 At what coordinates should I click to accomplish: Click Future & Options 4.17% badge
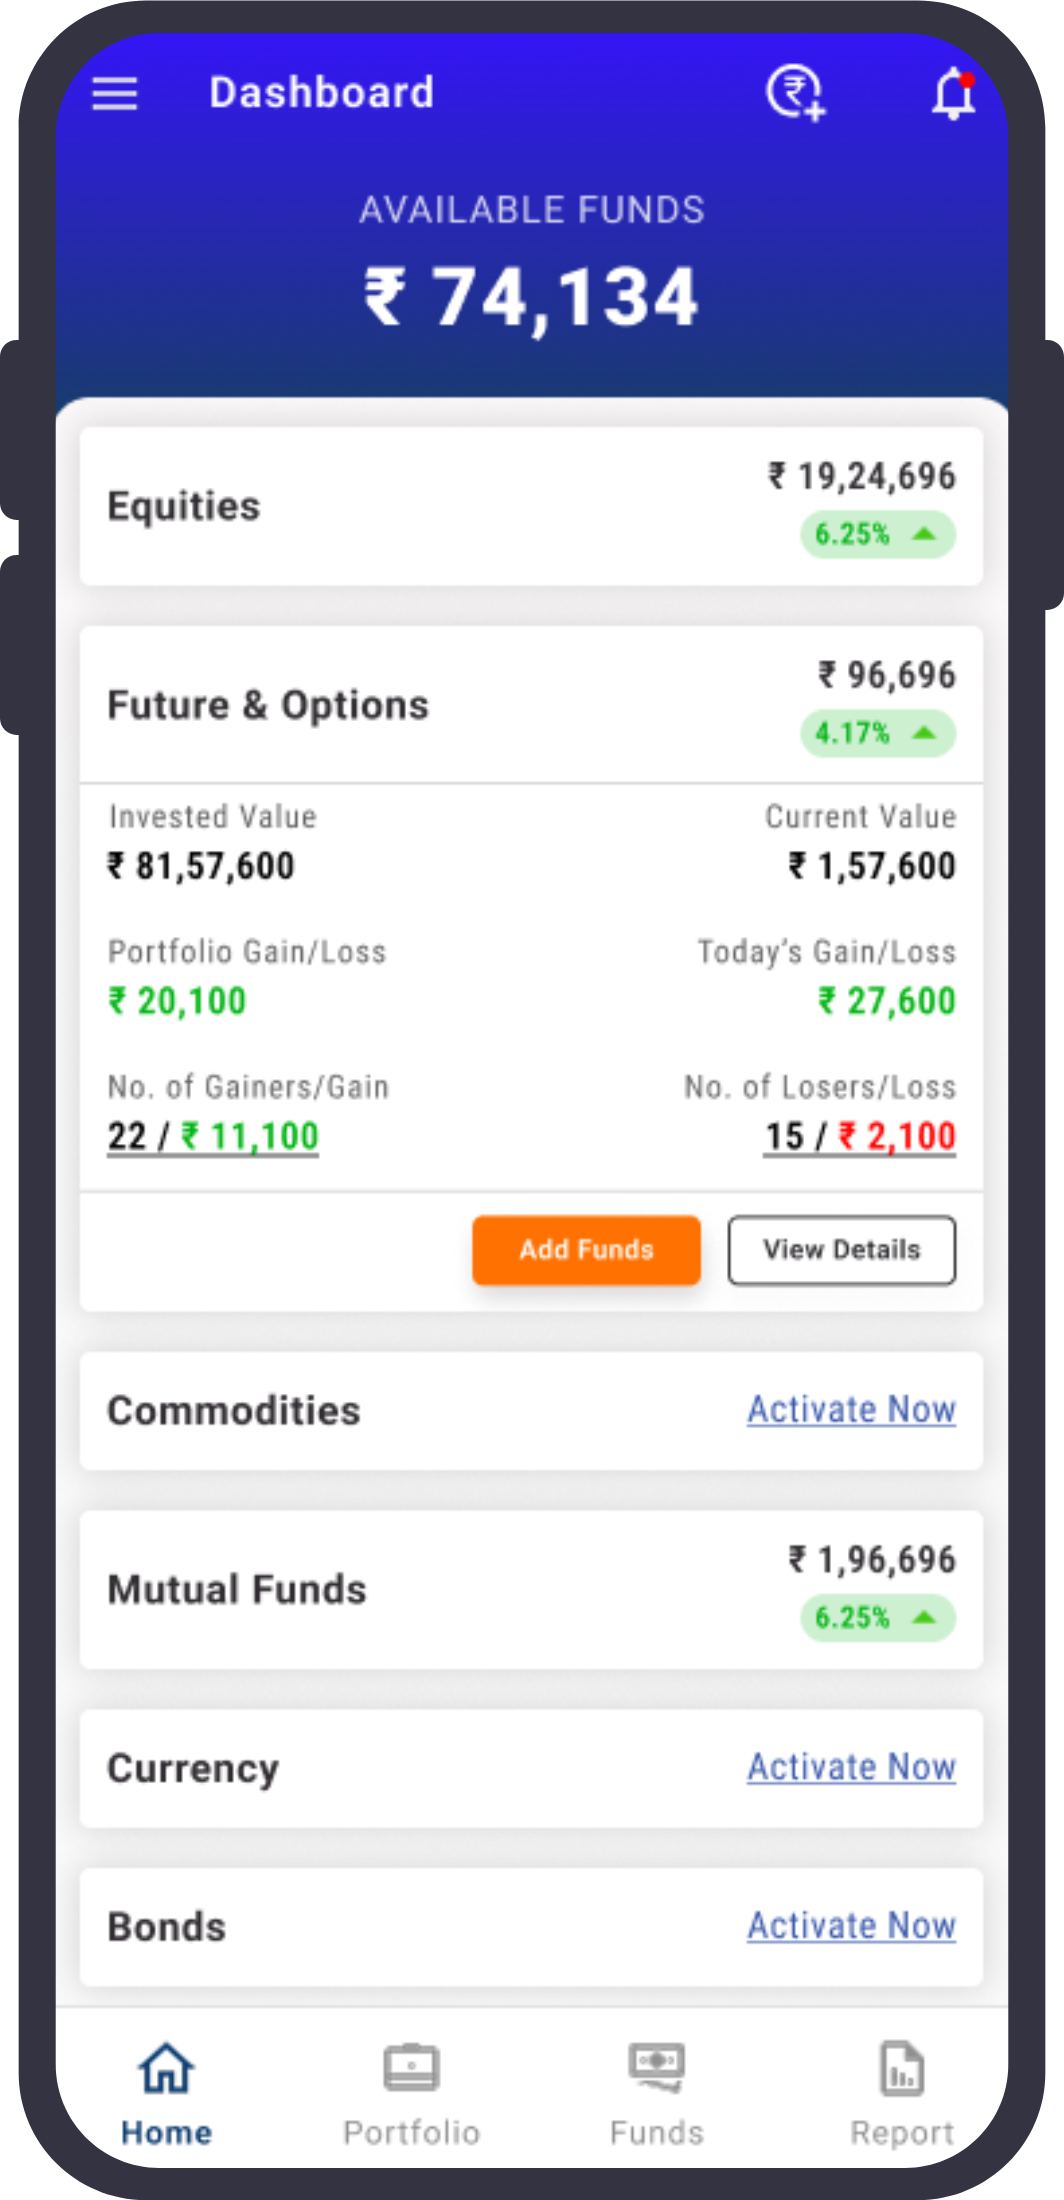[878, 733]
